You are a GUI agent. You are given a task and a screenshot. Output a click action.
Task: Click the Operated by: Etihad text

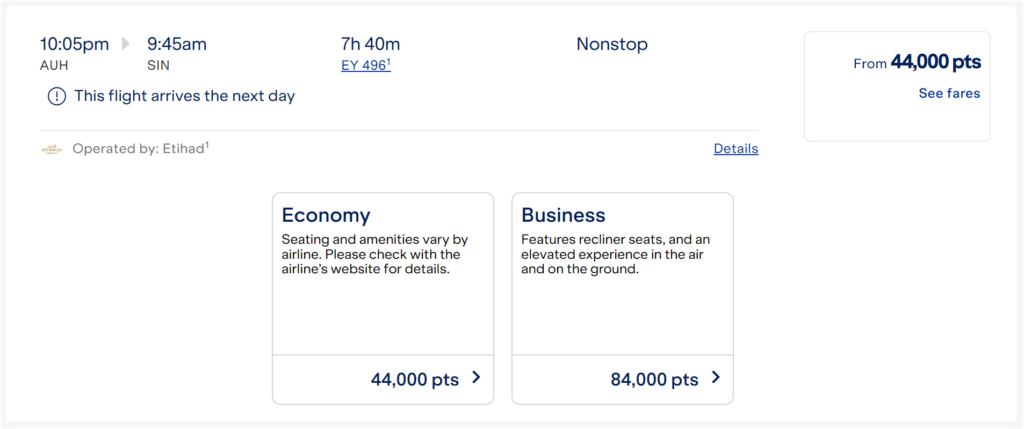pos(140,149)
